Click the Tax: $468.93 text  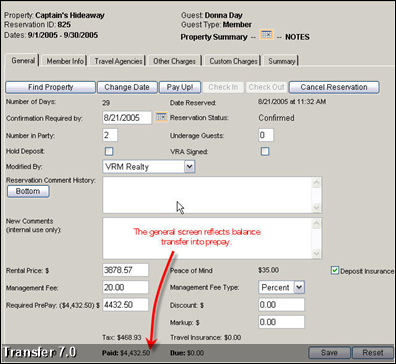tap(122, 338)
